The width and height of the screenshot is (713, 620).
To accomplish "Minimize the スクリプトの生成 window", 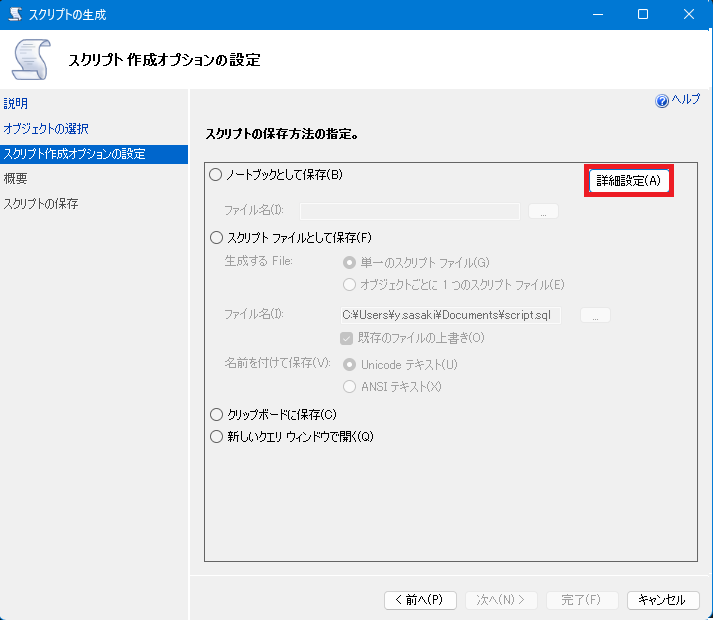I will click(x=598, y=15).
